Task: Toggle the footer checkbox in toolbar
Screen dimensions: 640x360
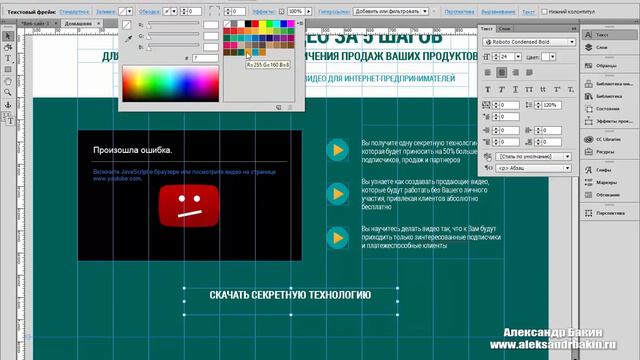Action: [544, 12]
